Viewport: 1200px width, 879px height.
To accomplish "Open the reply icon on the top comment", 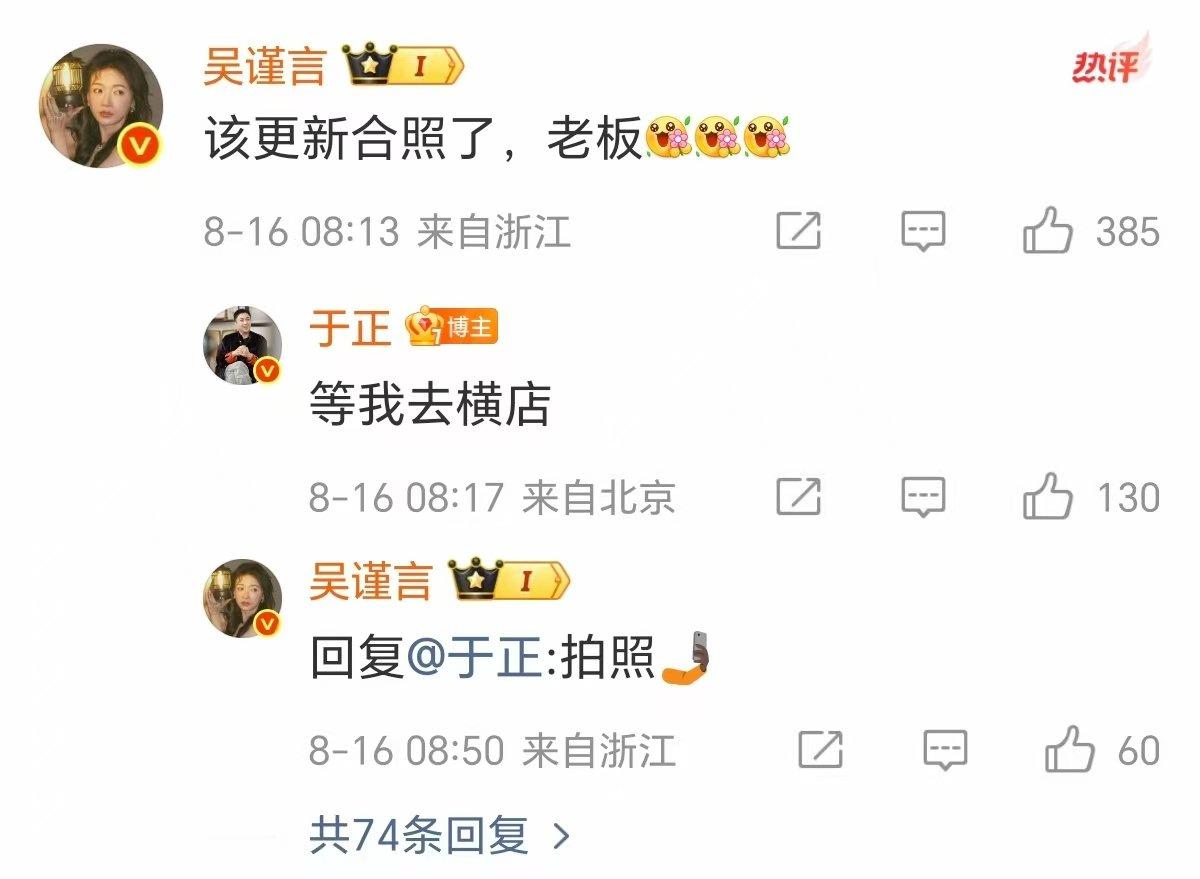I will coord(923,232).
